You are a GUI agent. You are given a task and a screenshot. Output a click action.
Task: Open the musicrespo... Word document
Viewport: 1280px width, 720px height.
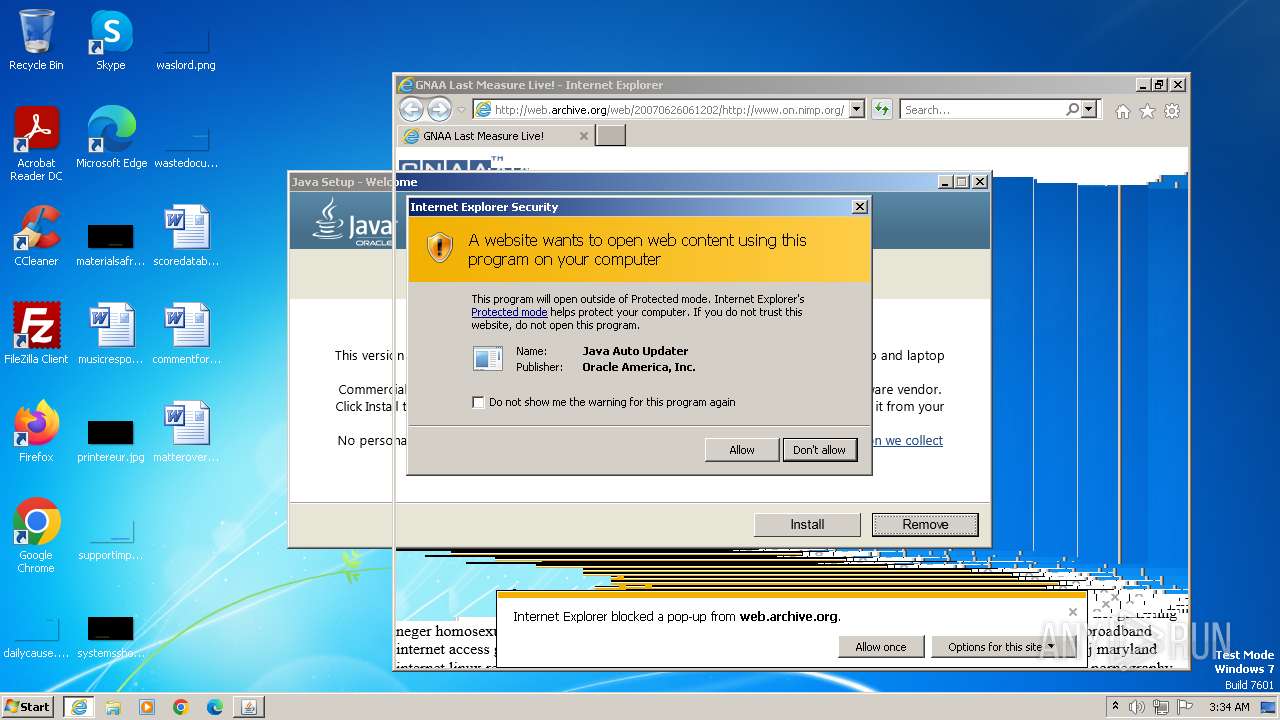click(110, 334)
